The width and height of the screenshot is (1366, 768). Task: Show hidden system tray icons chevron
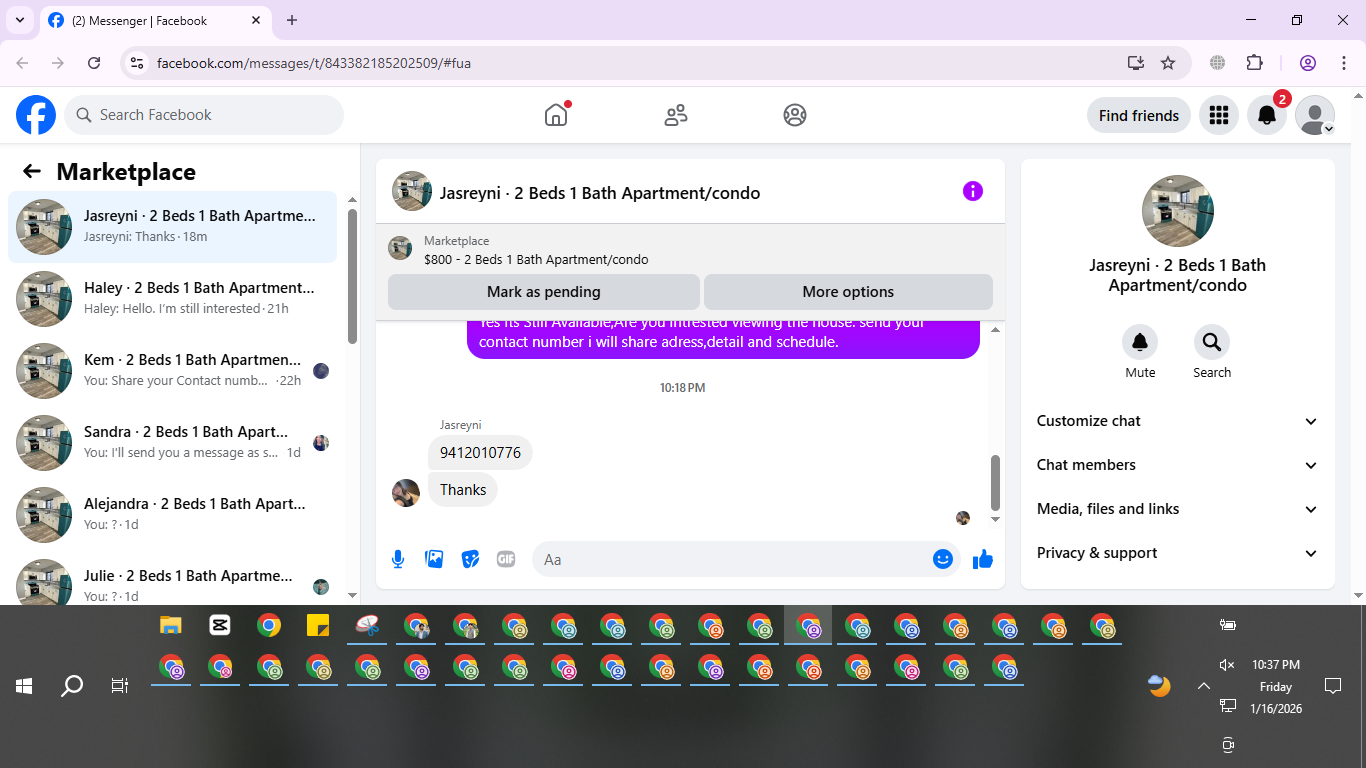click(1204, 686)
